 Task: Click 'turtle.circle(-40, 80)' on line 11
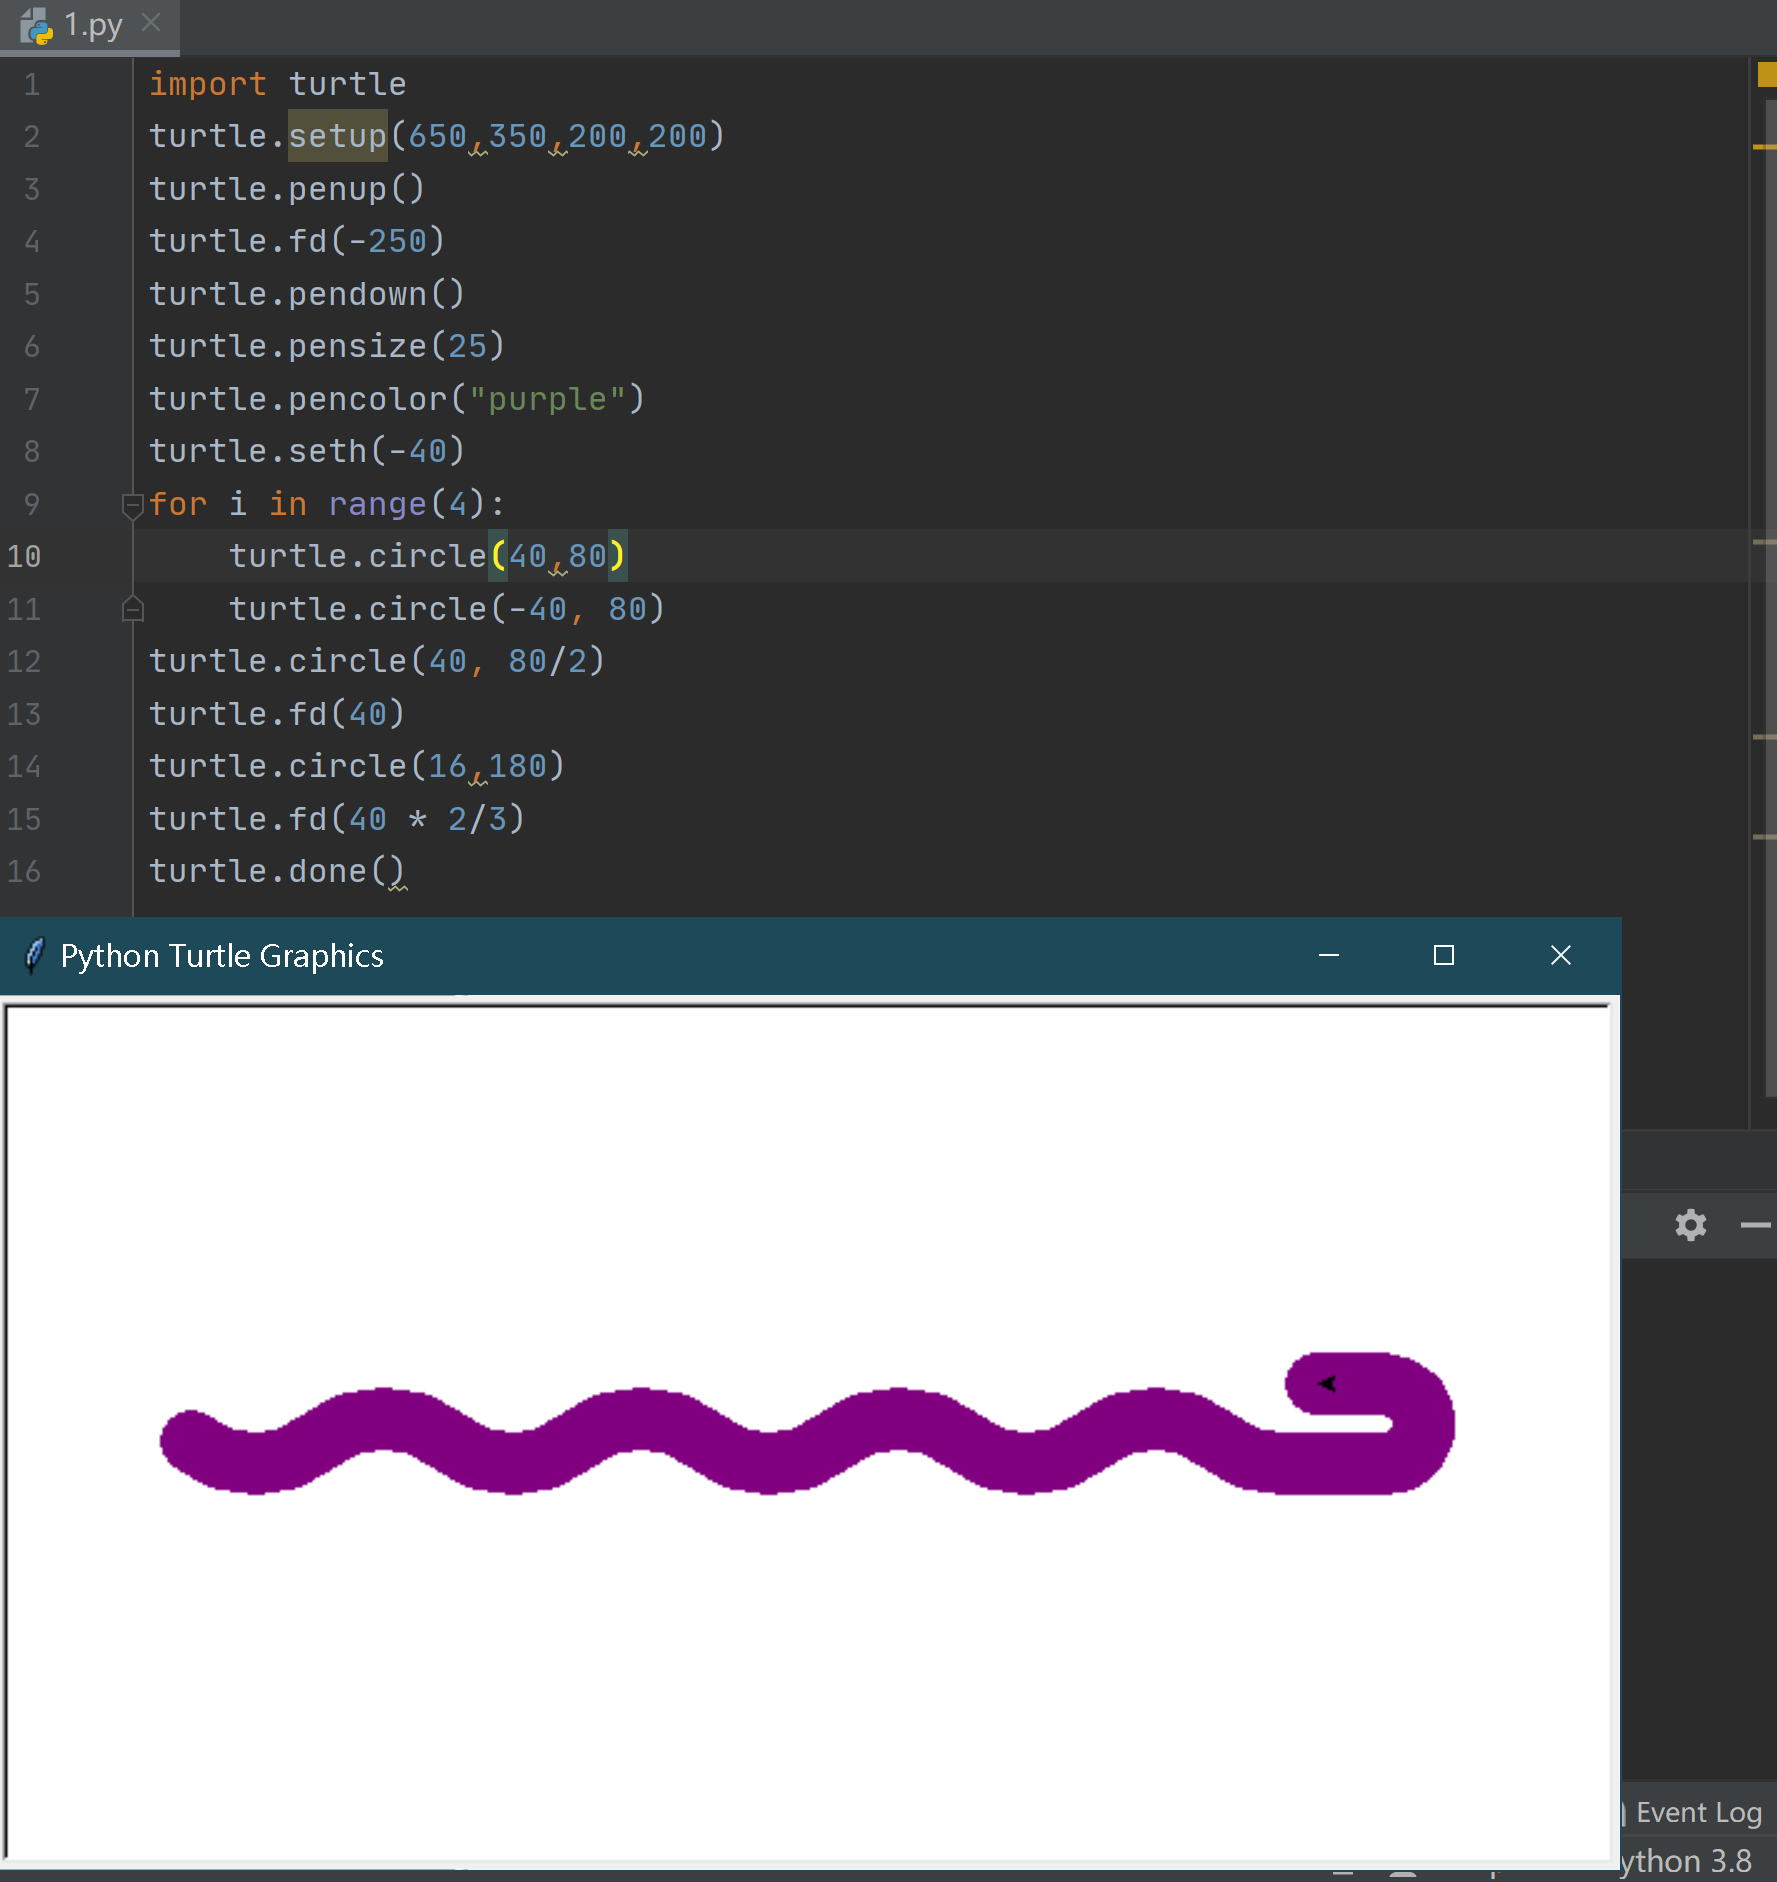447,609
